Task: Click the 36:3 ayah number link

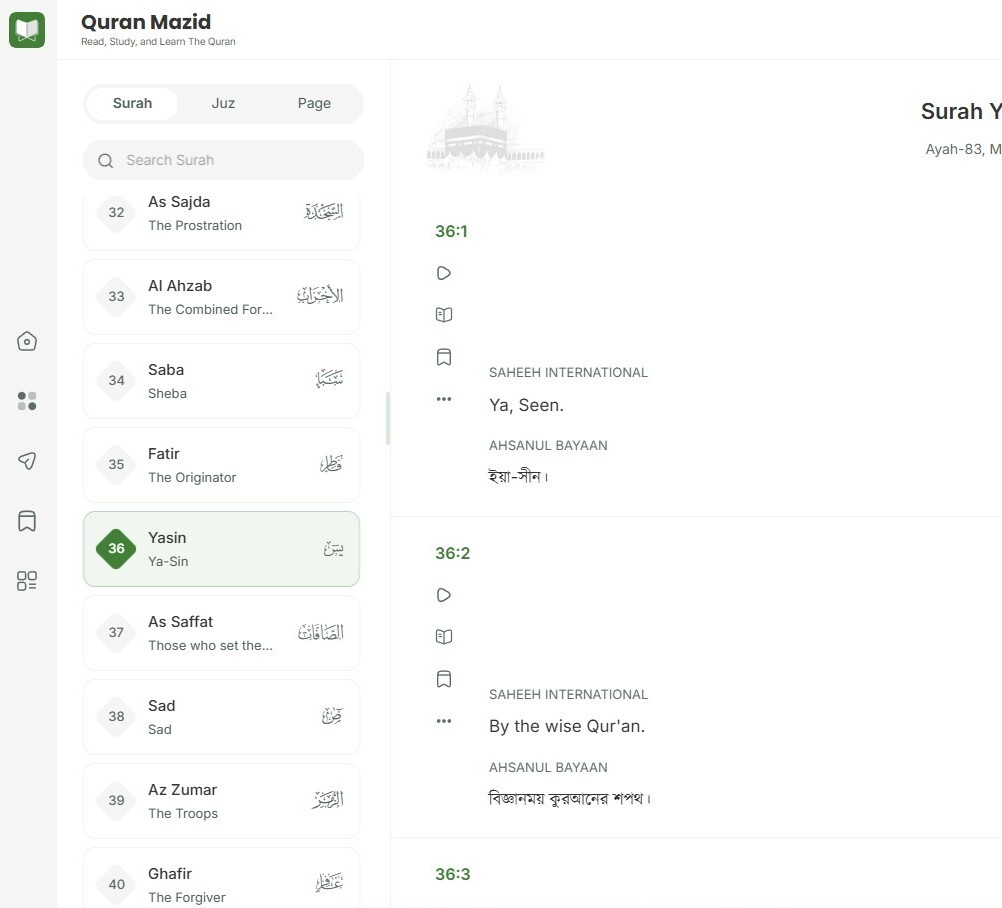Action: coord(452,874)
